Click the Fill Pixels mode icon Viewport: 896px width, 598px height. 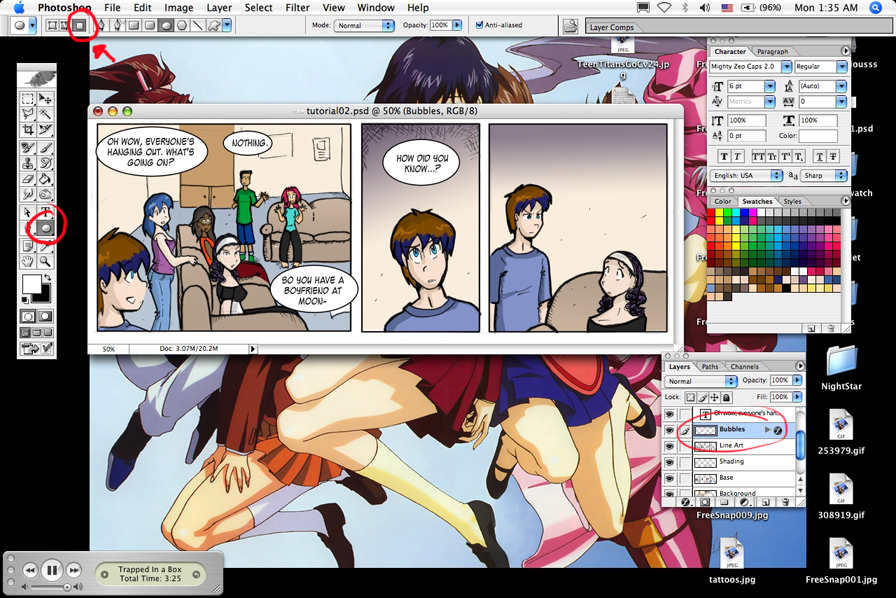tap(79, 25)
